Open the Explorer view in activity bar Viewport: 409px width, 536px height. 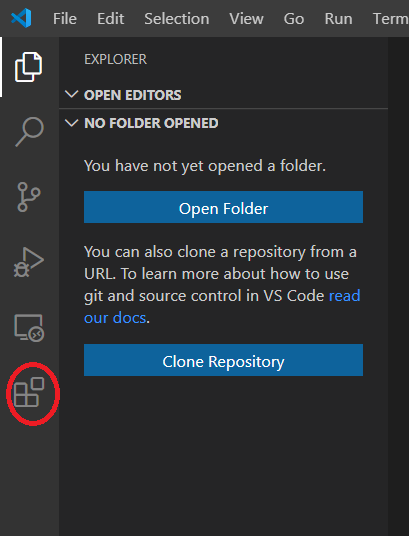29,67
